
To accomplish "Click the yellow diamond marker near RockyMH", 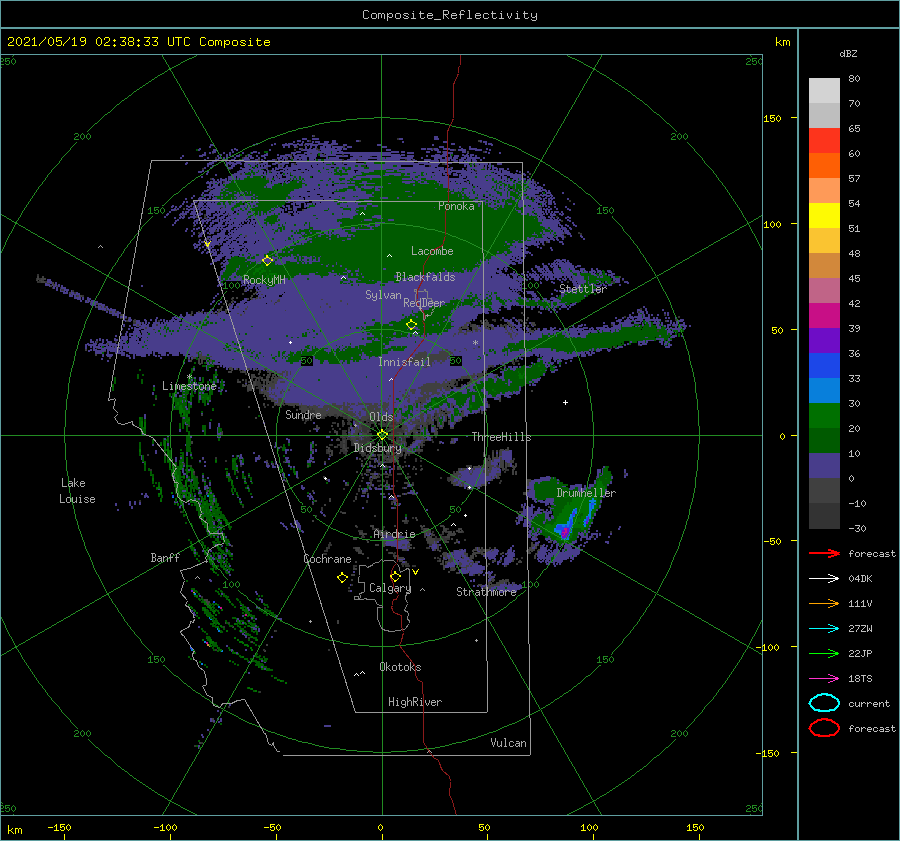I will click(267, 261).
